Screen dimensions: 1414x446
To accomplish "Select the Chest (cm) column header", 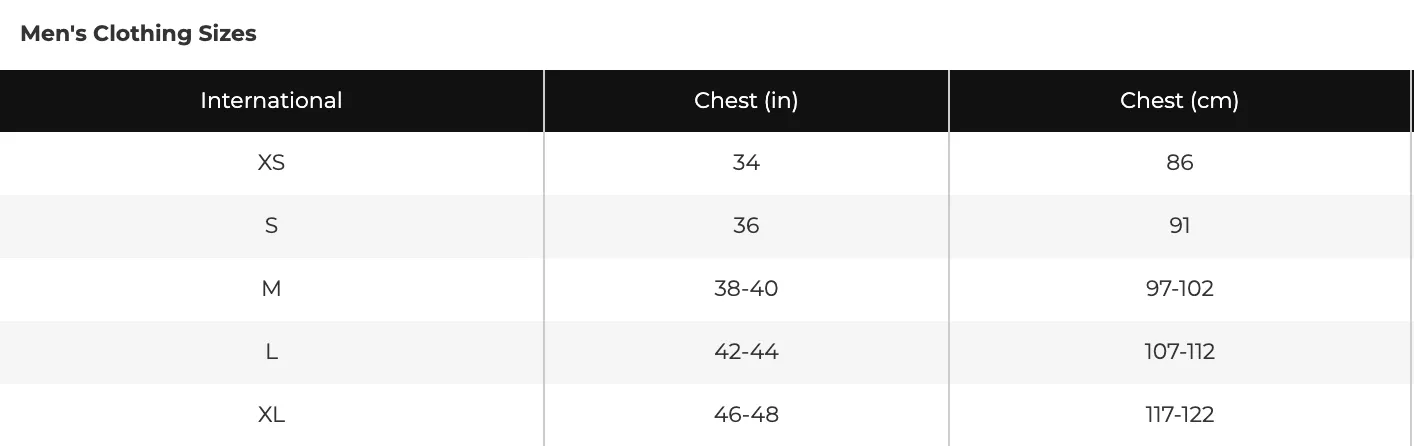I will (1180, 101).
